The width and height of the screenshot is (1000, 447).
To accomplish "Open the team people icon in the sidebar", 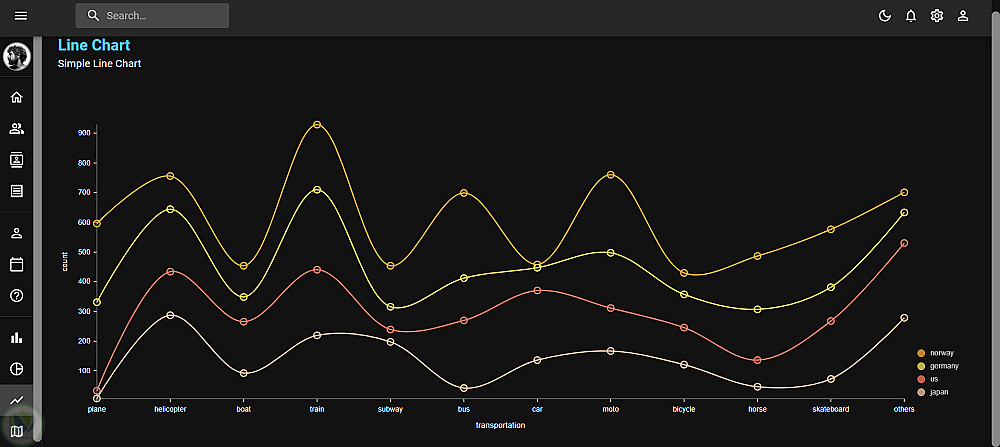I will click(17, 129).
